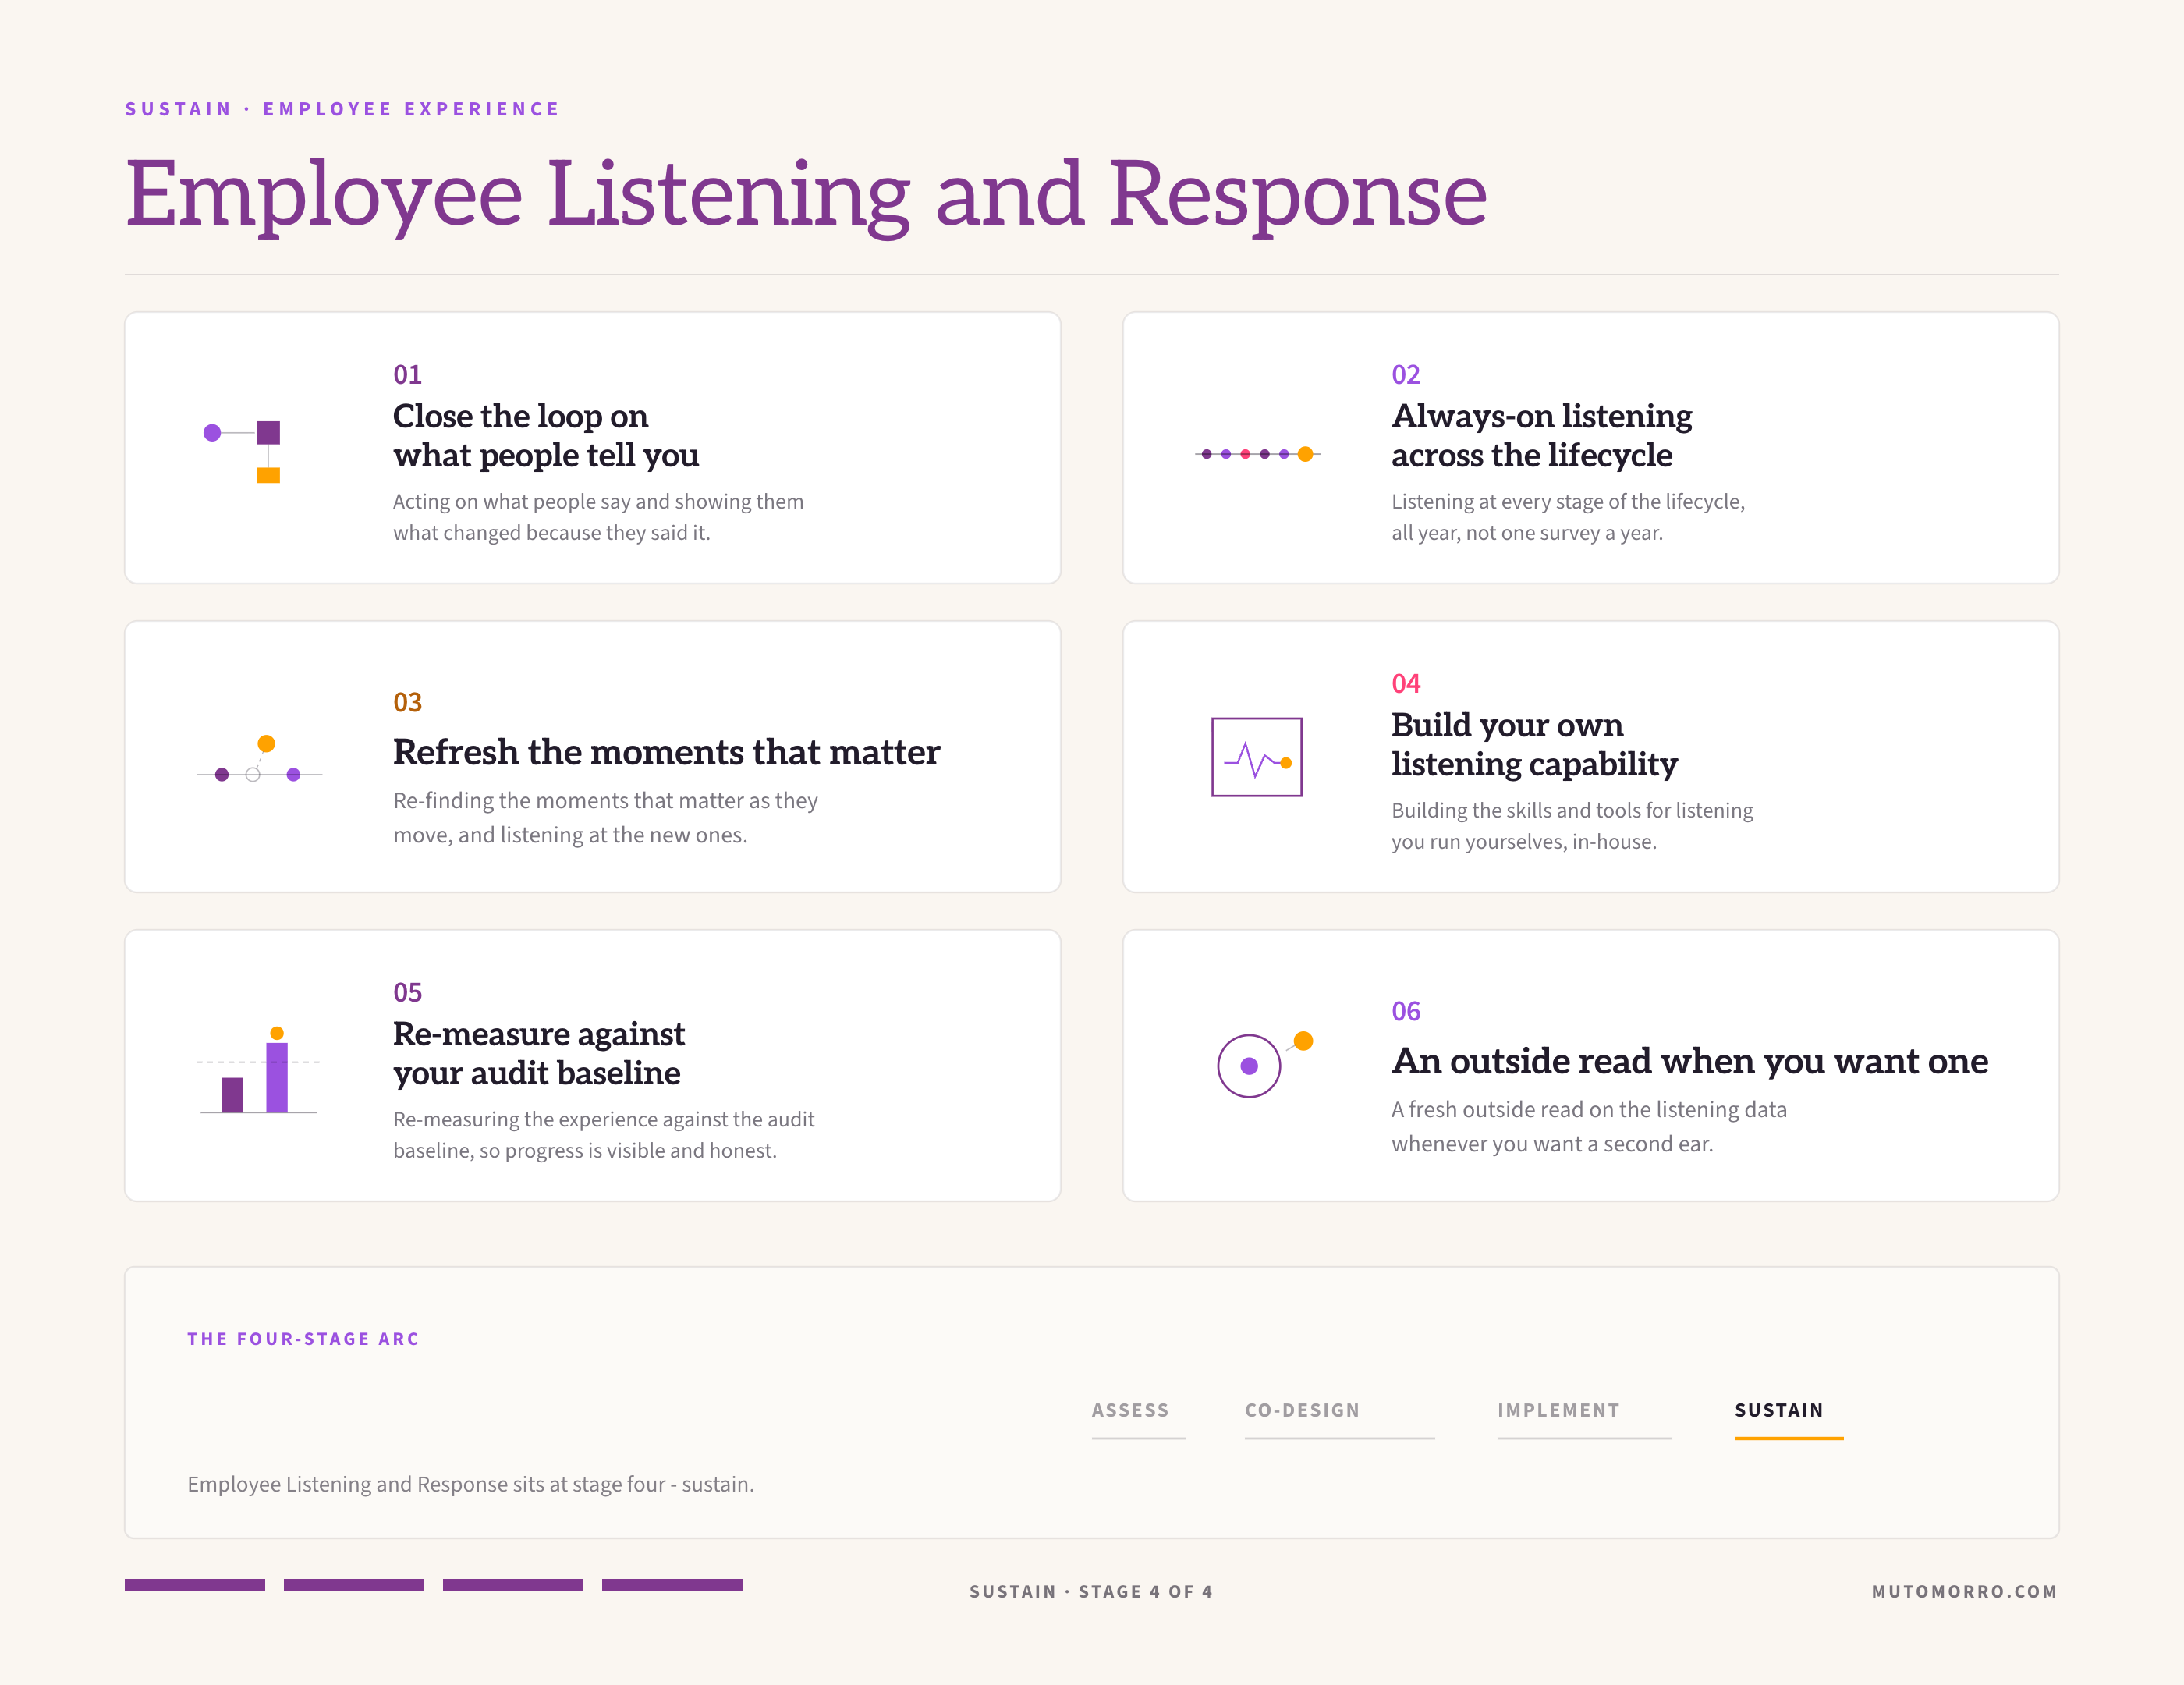This screenshot has height=1685, width=2184.
Task: Click the Re-measure baseline bar-chart icon
Action: [259, 1070]
